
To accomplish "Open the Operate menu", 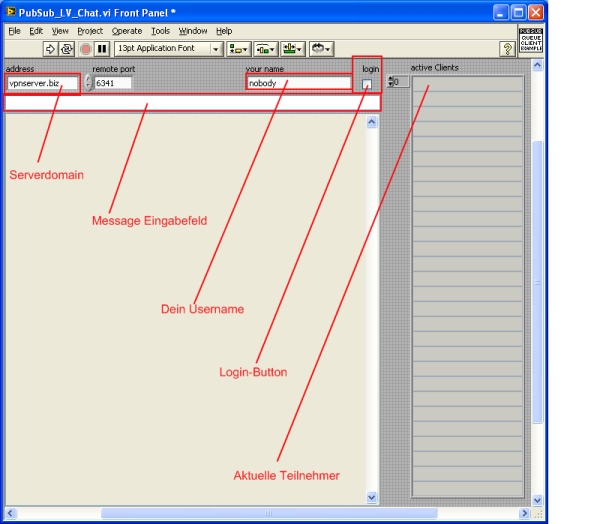I will click(127, 31).
